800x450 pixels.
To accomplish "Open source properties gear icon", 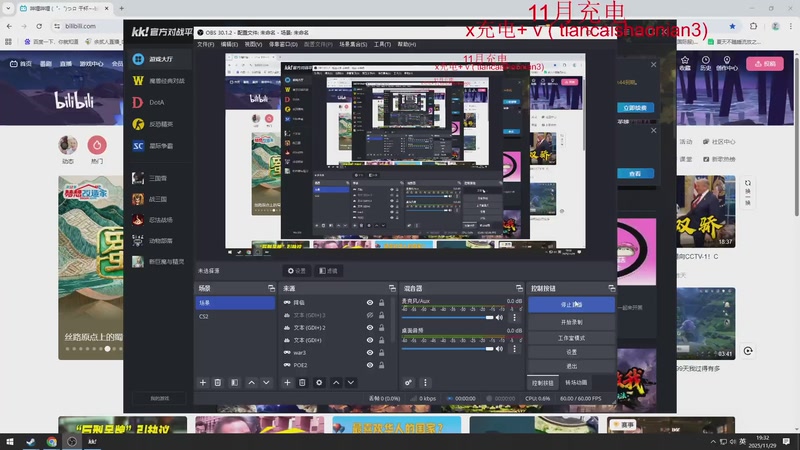I will tap(319, 383).
